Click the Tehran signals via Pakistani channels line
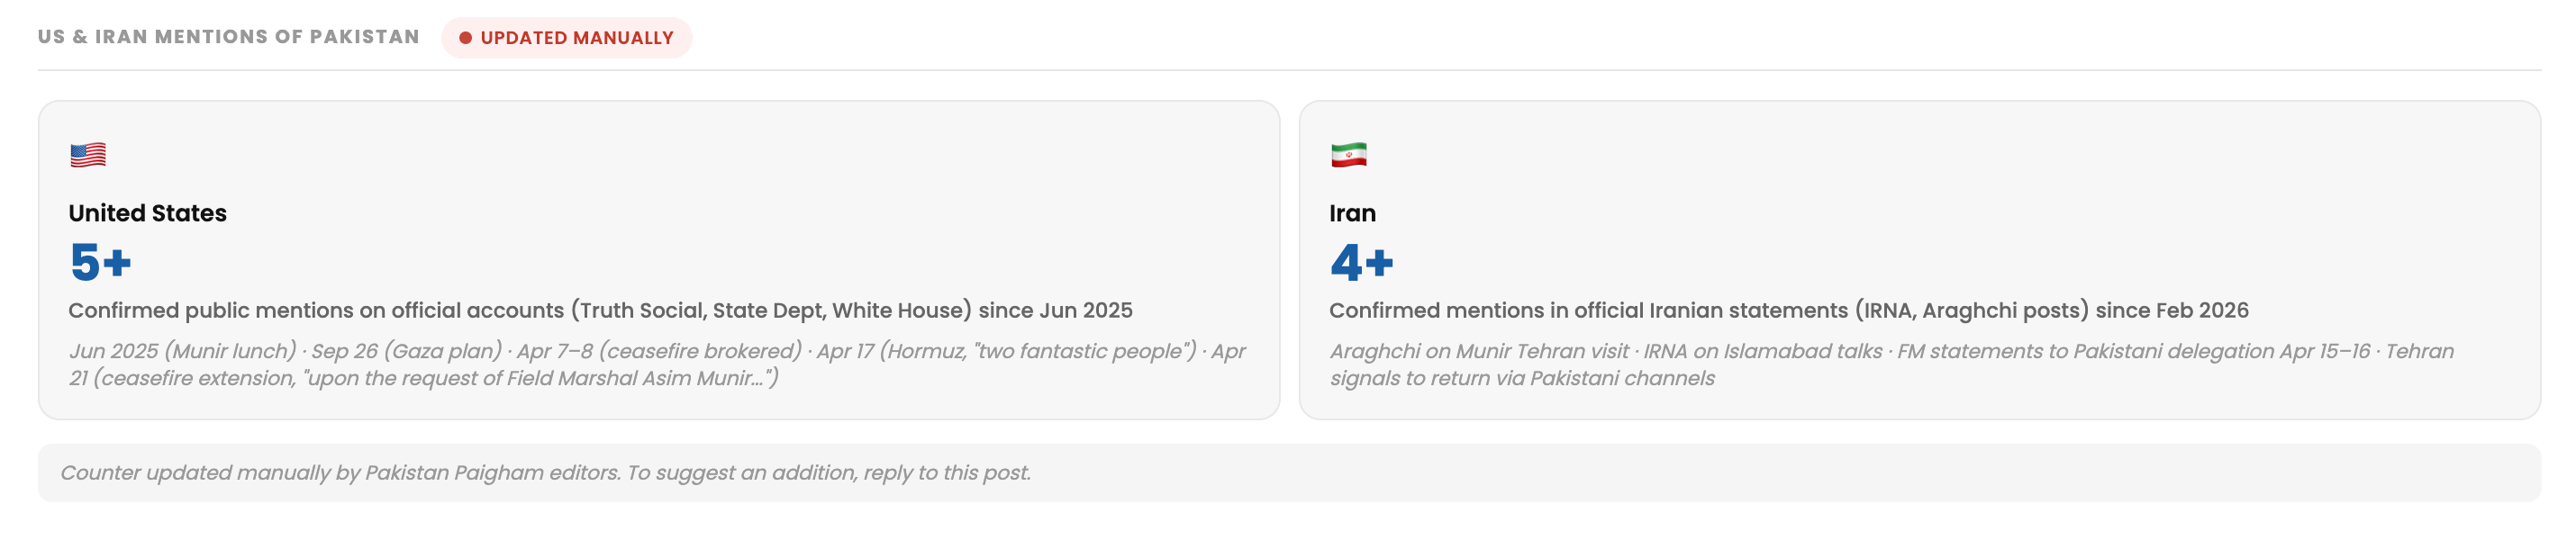 coord(1522,379)
